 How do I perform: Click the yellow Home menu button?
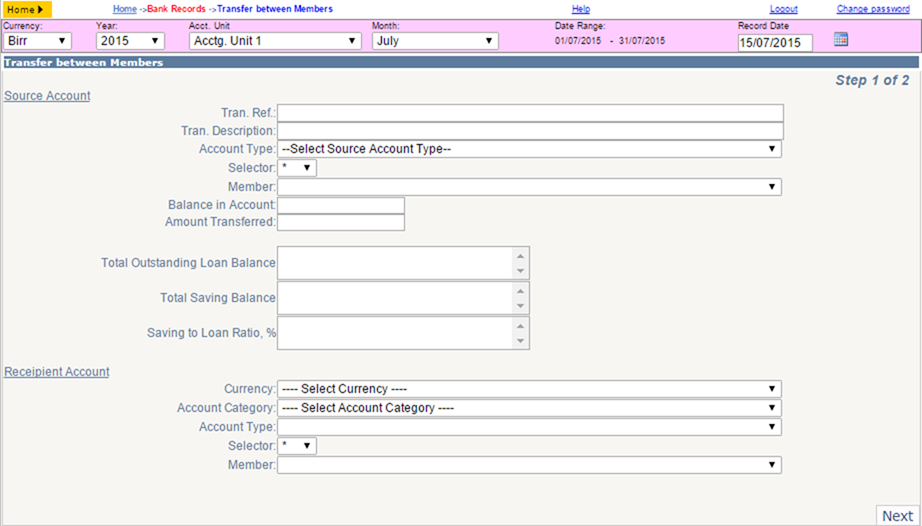(x=26, y=9)
